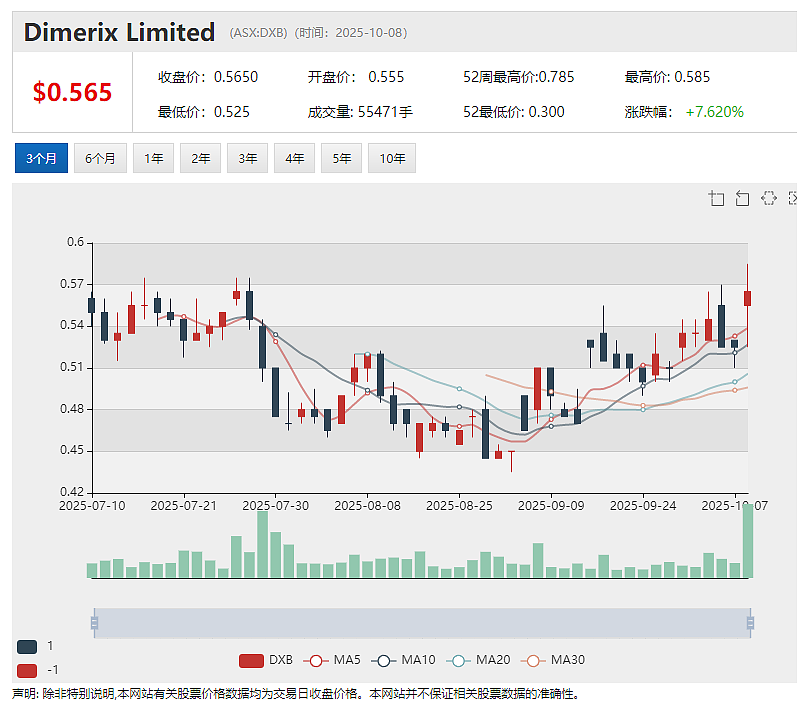The image size is (811, 714).
Task: Activate the area zoom tool icon
Action: [x=716, y=198]
